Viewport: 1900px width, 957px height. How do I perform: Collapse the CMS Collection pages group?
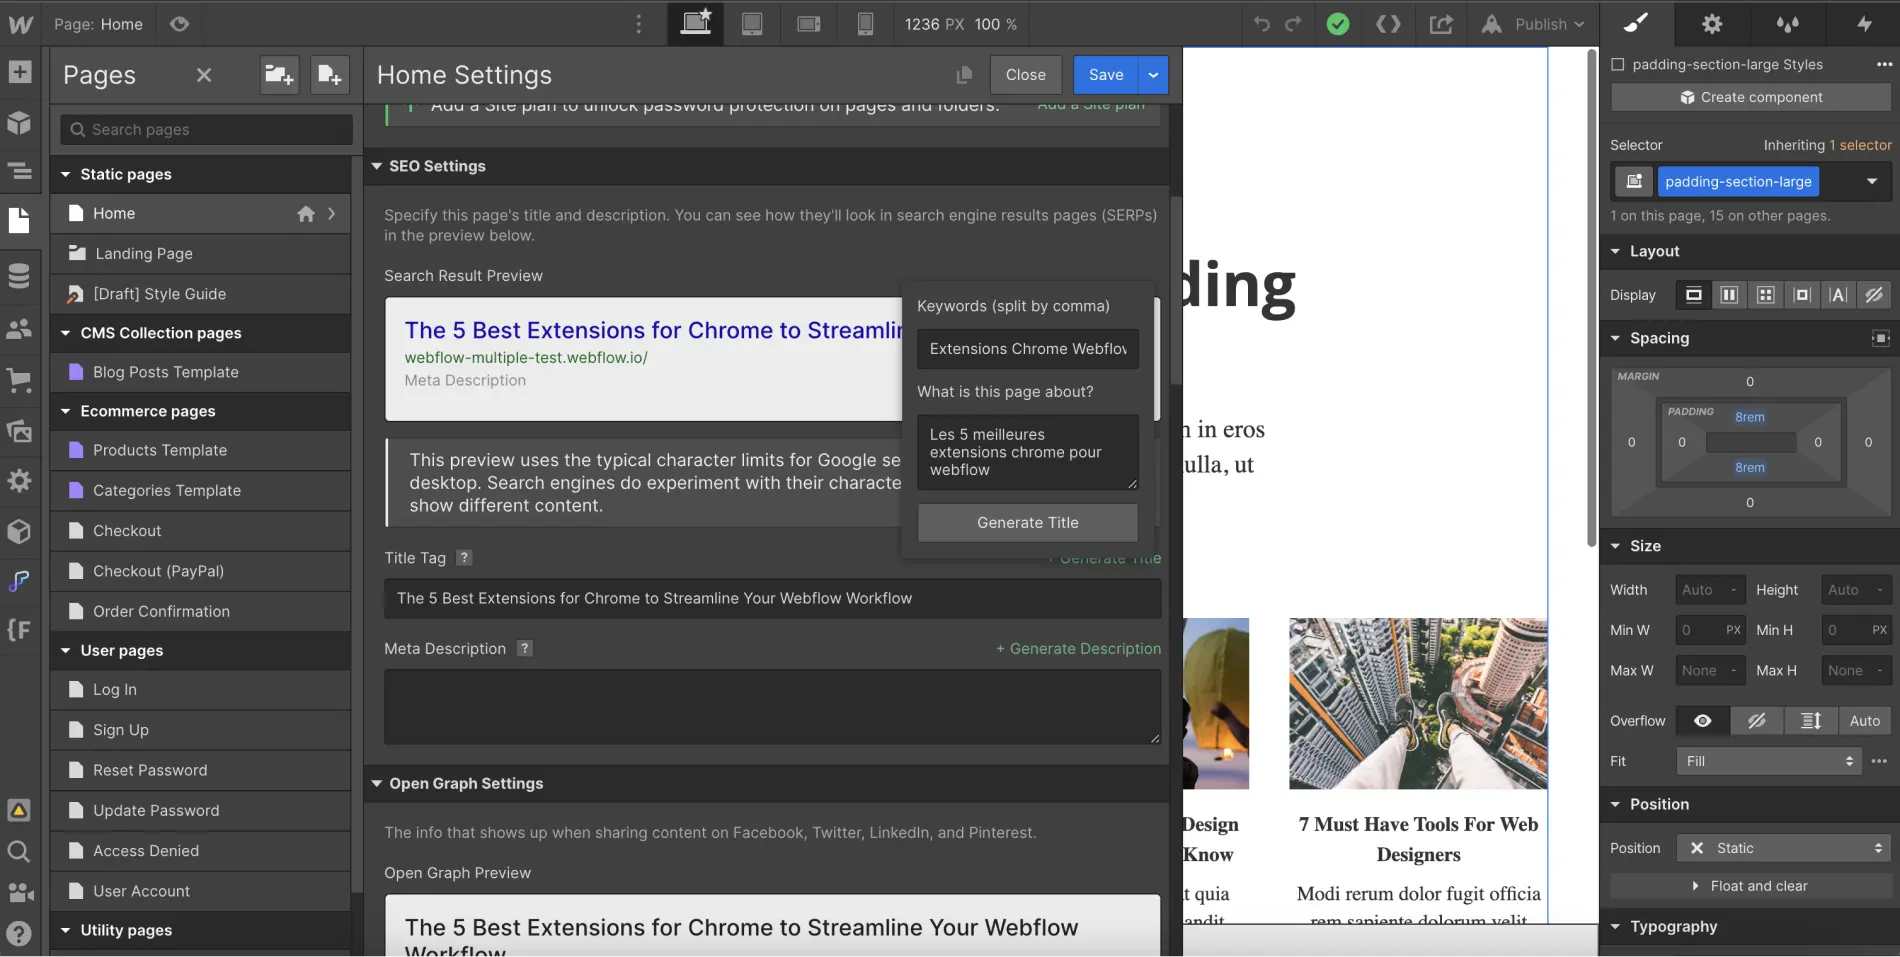click(66, 333)
